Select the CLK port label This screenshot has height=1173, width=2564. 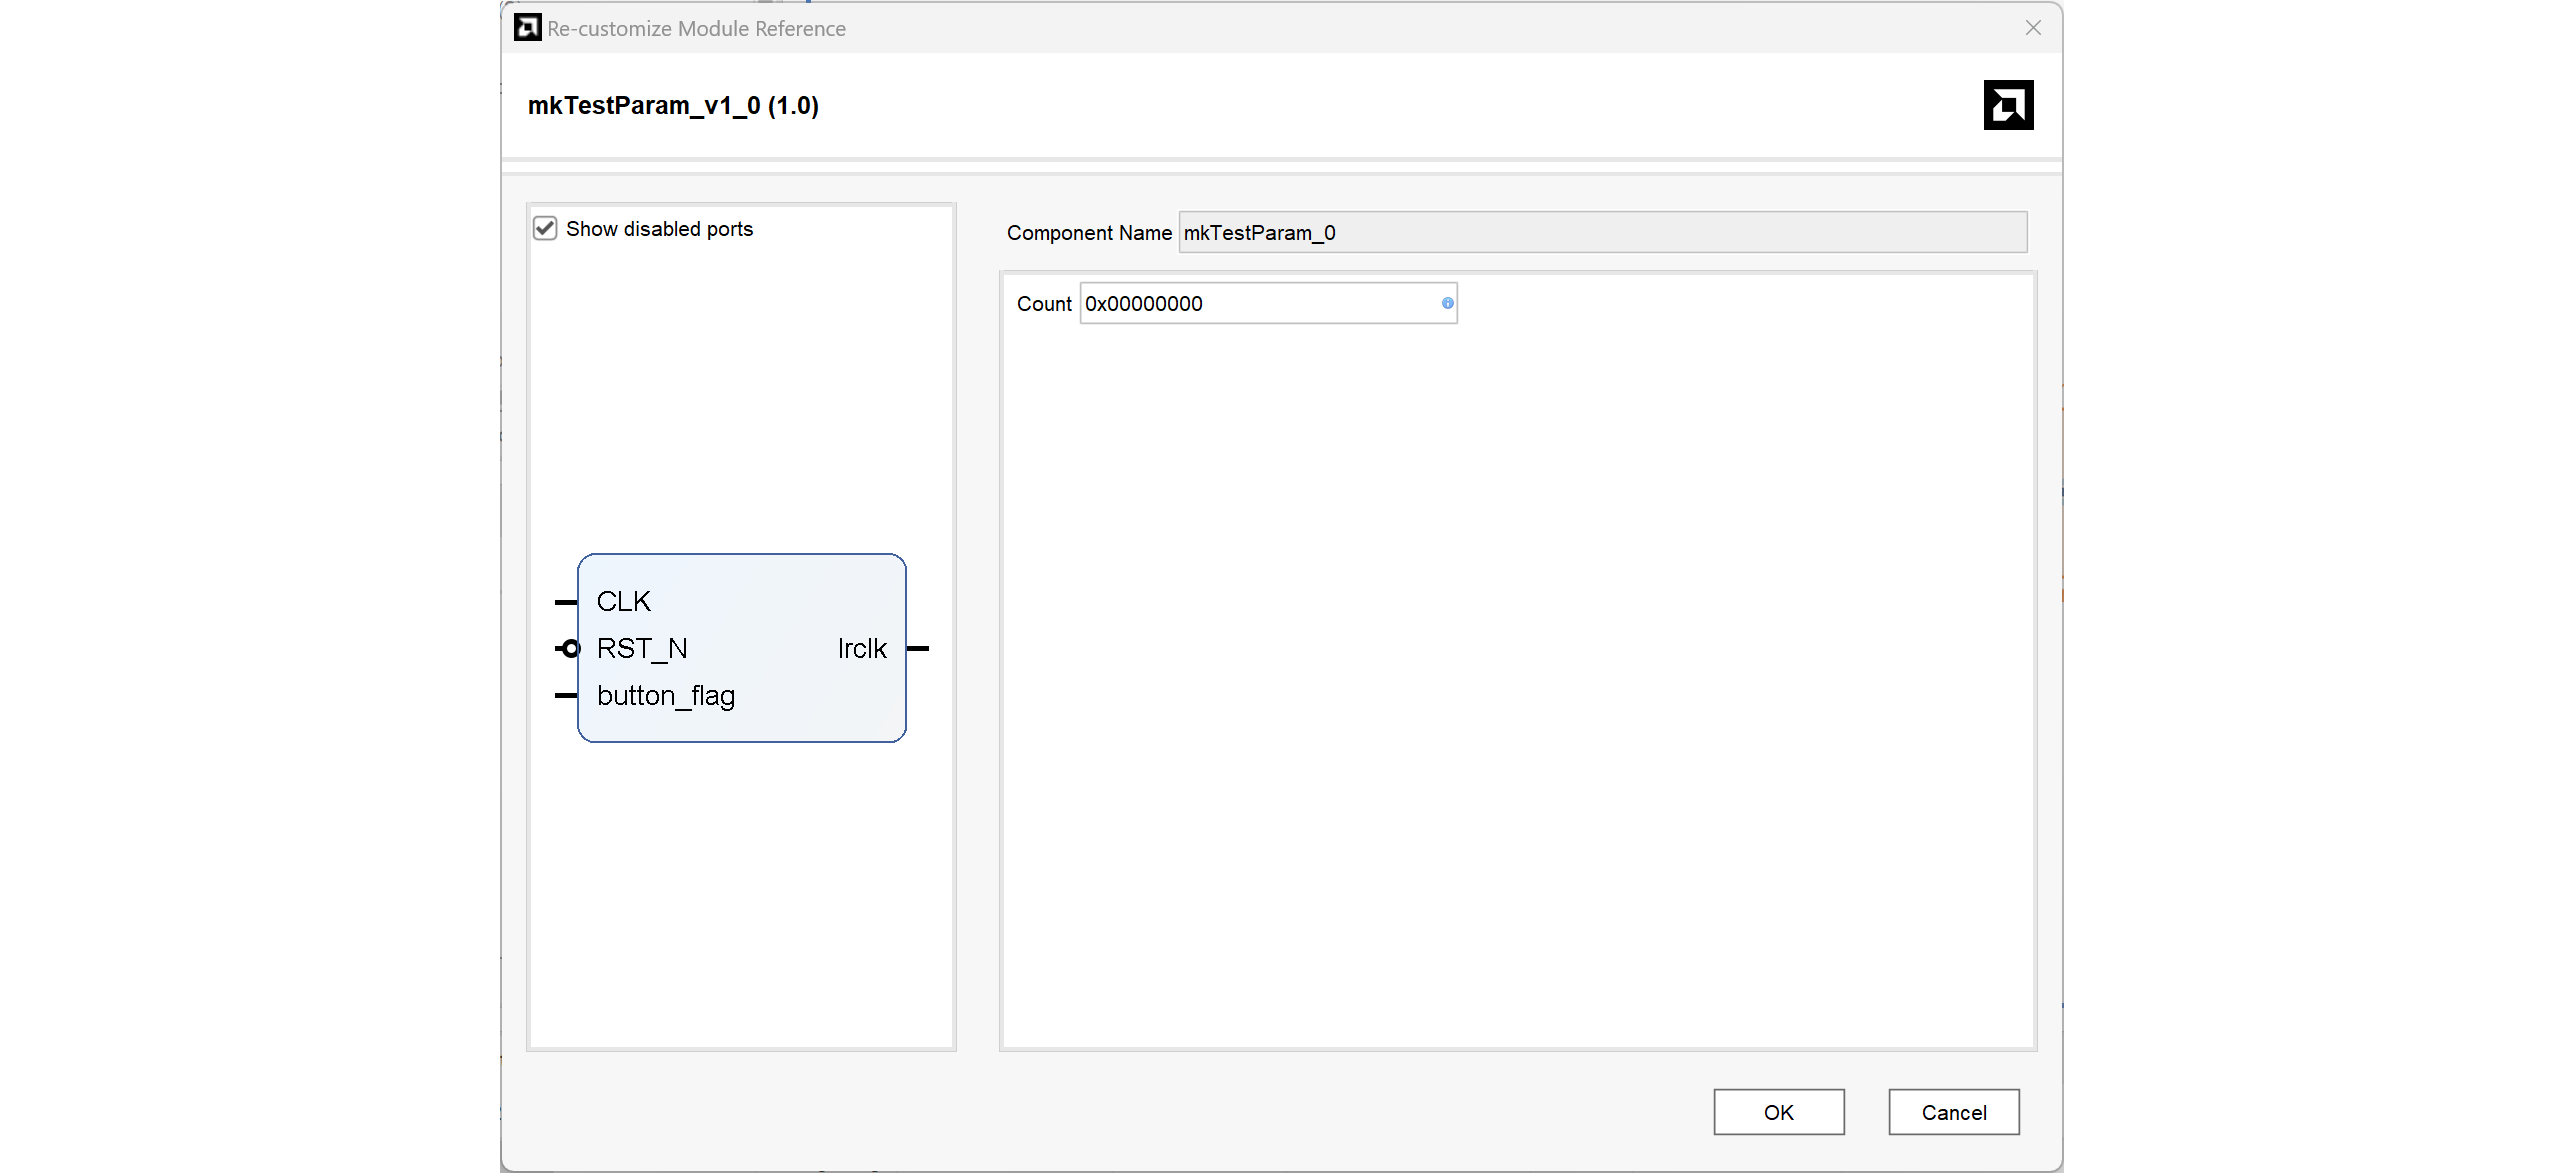tap(624, 602)
